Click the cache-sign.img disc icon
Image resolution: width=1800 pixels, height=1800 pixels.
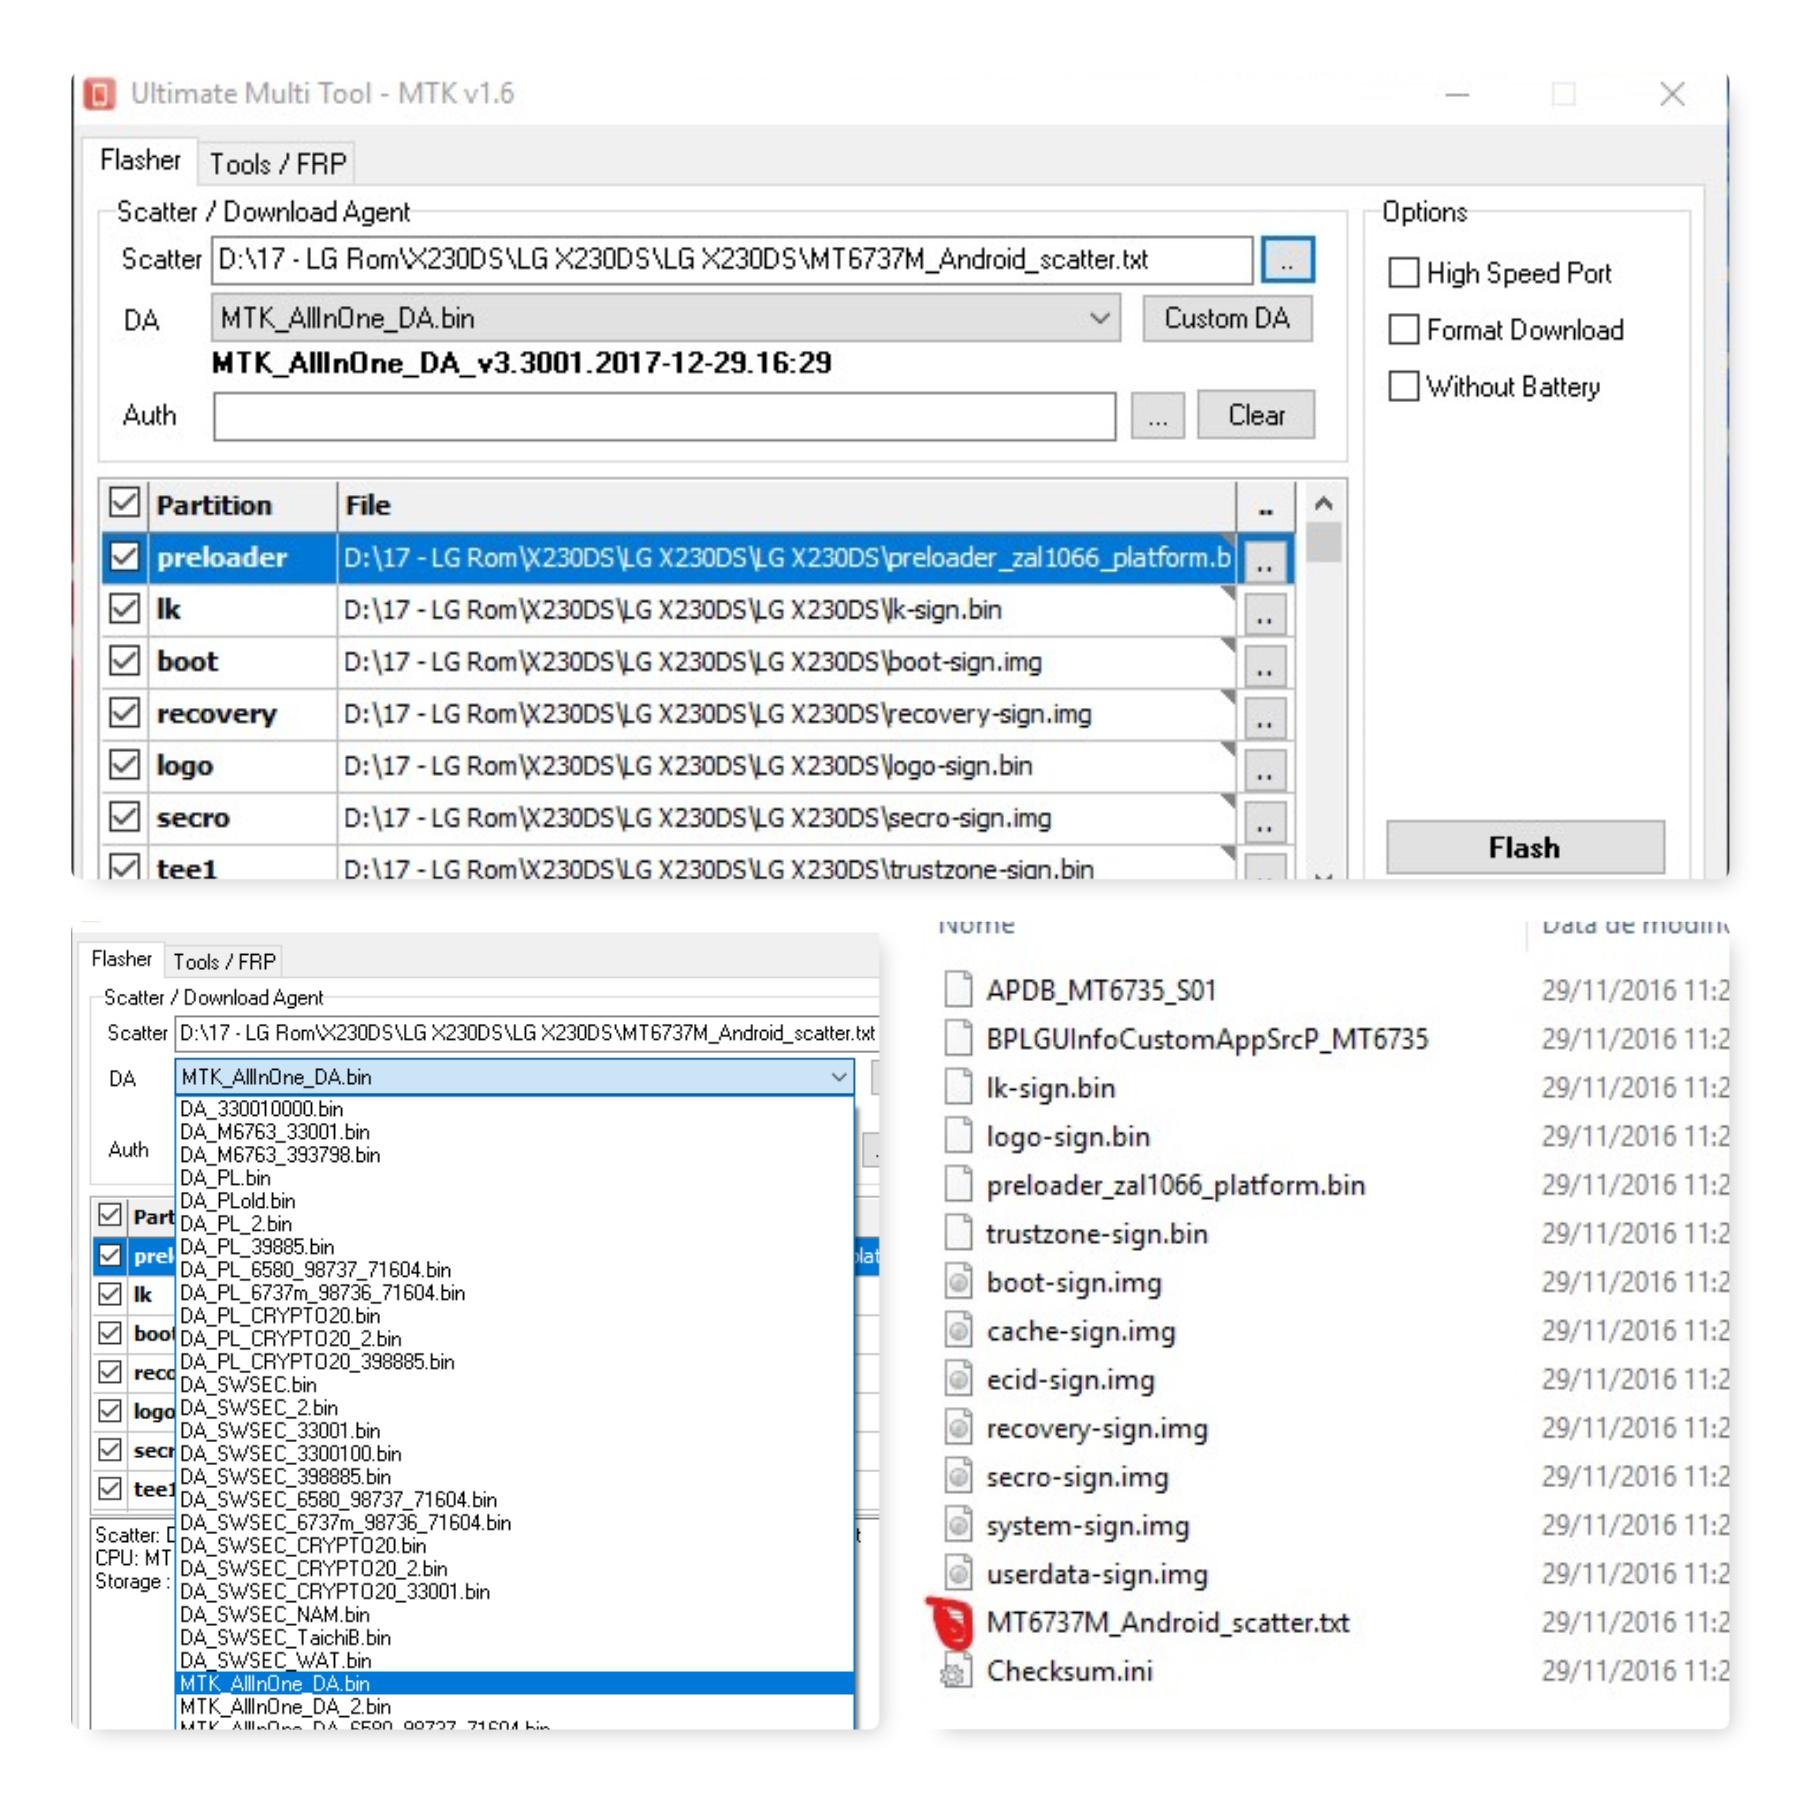tap(958, 1330)
